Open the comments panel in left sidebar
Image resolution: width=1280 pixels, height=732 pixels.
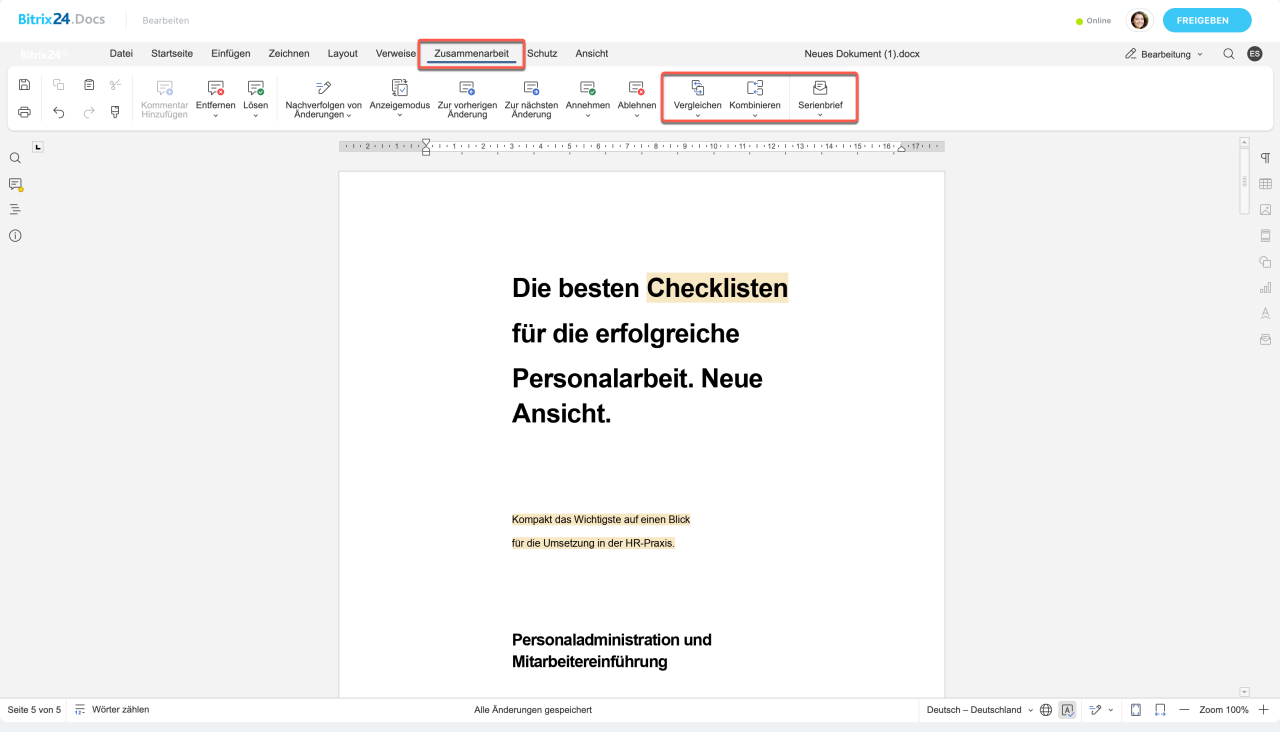click(x=15, y=184)
